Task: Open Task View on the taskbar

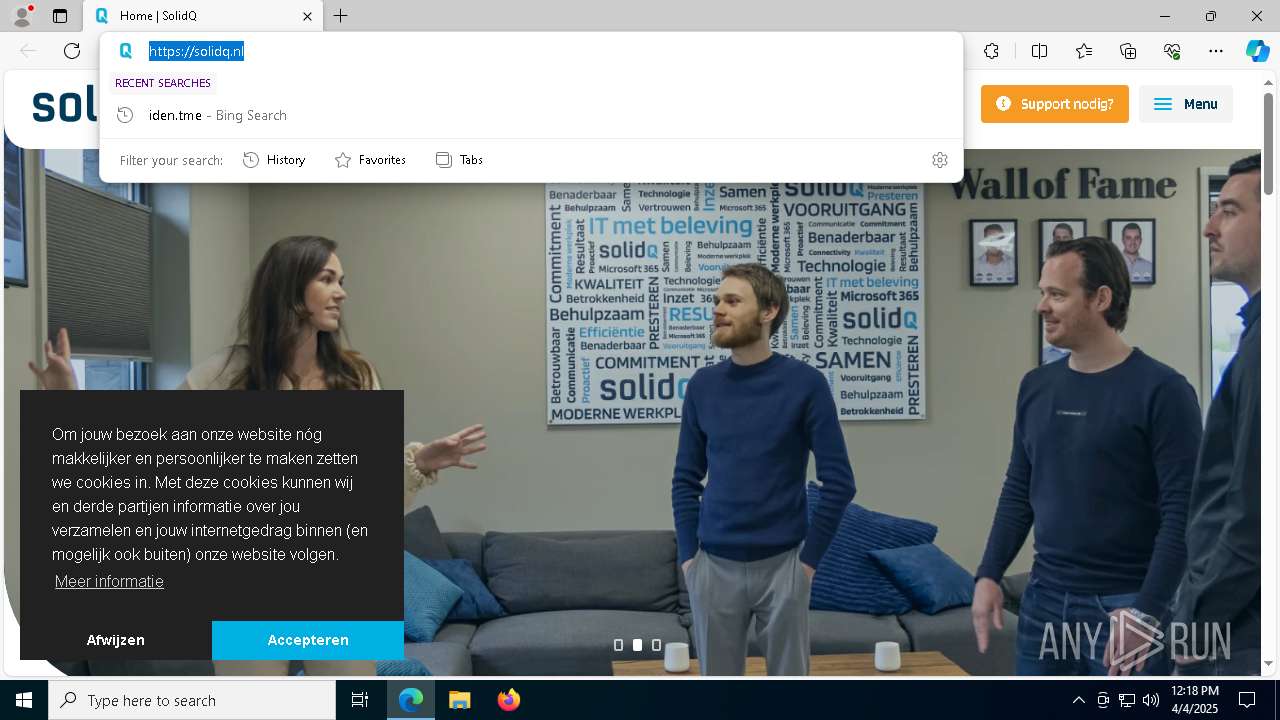Action: click(x=360, y=700)
